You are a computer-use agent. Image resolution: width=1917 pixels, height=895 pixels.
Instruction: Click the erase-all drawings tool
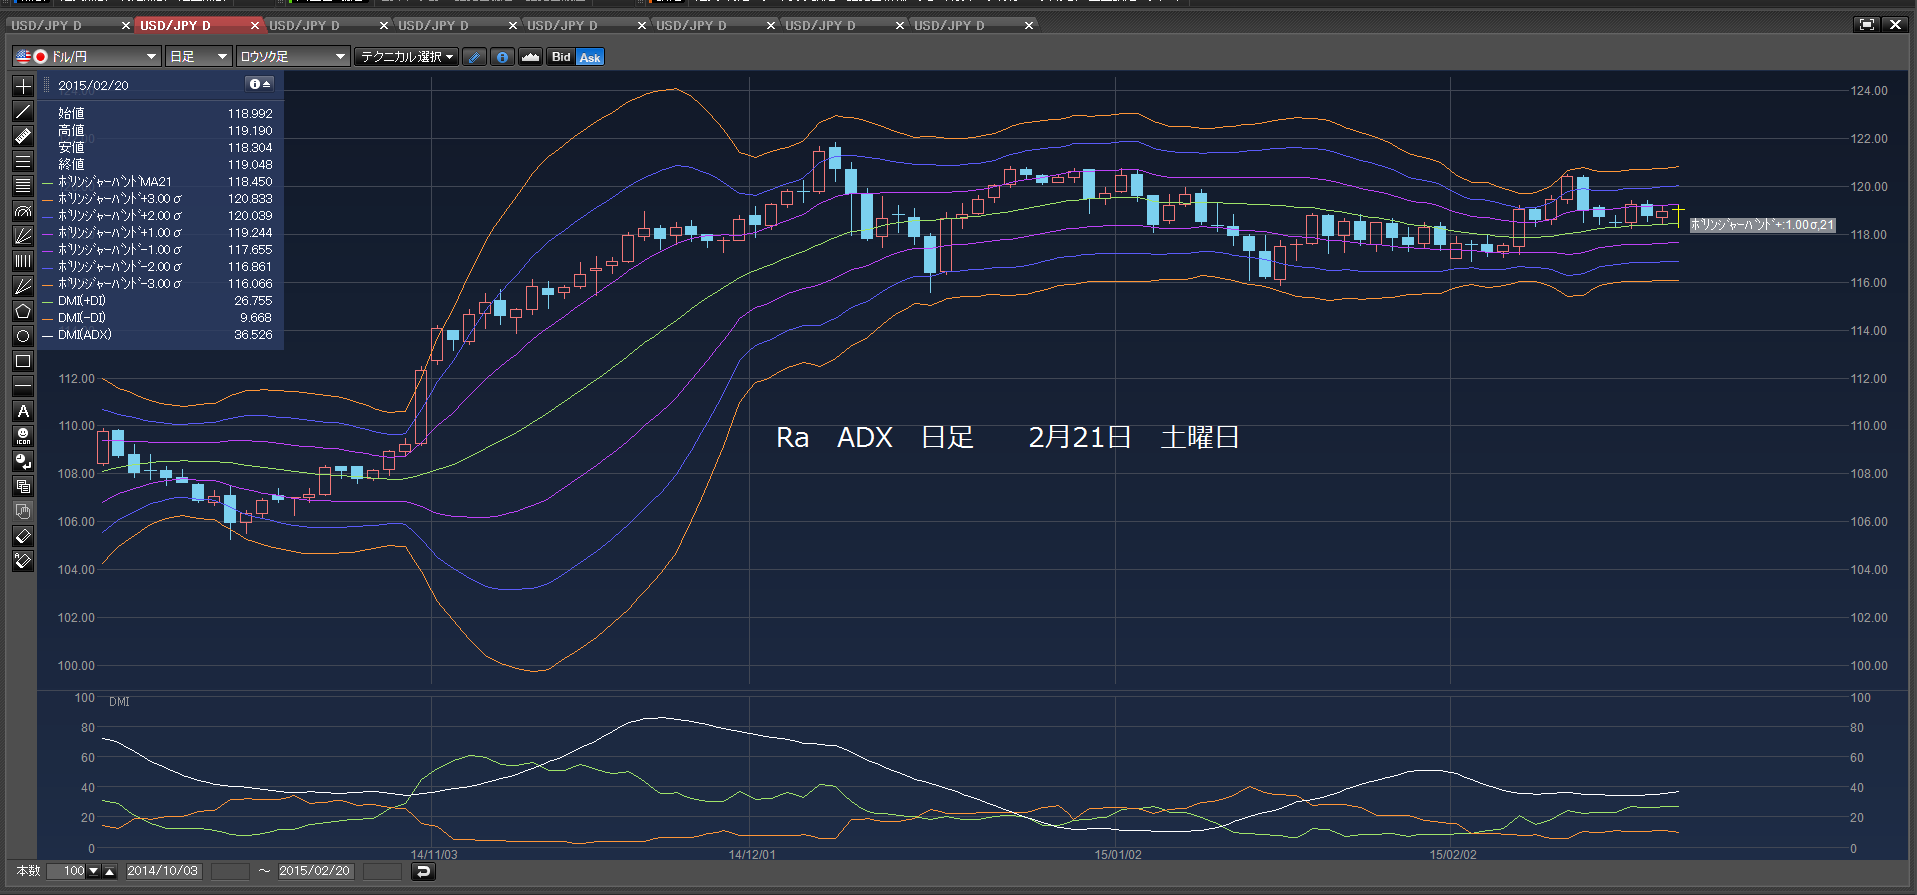(x=23, y=561)
